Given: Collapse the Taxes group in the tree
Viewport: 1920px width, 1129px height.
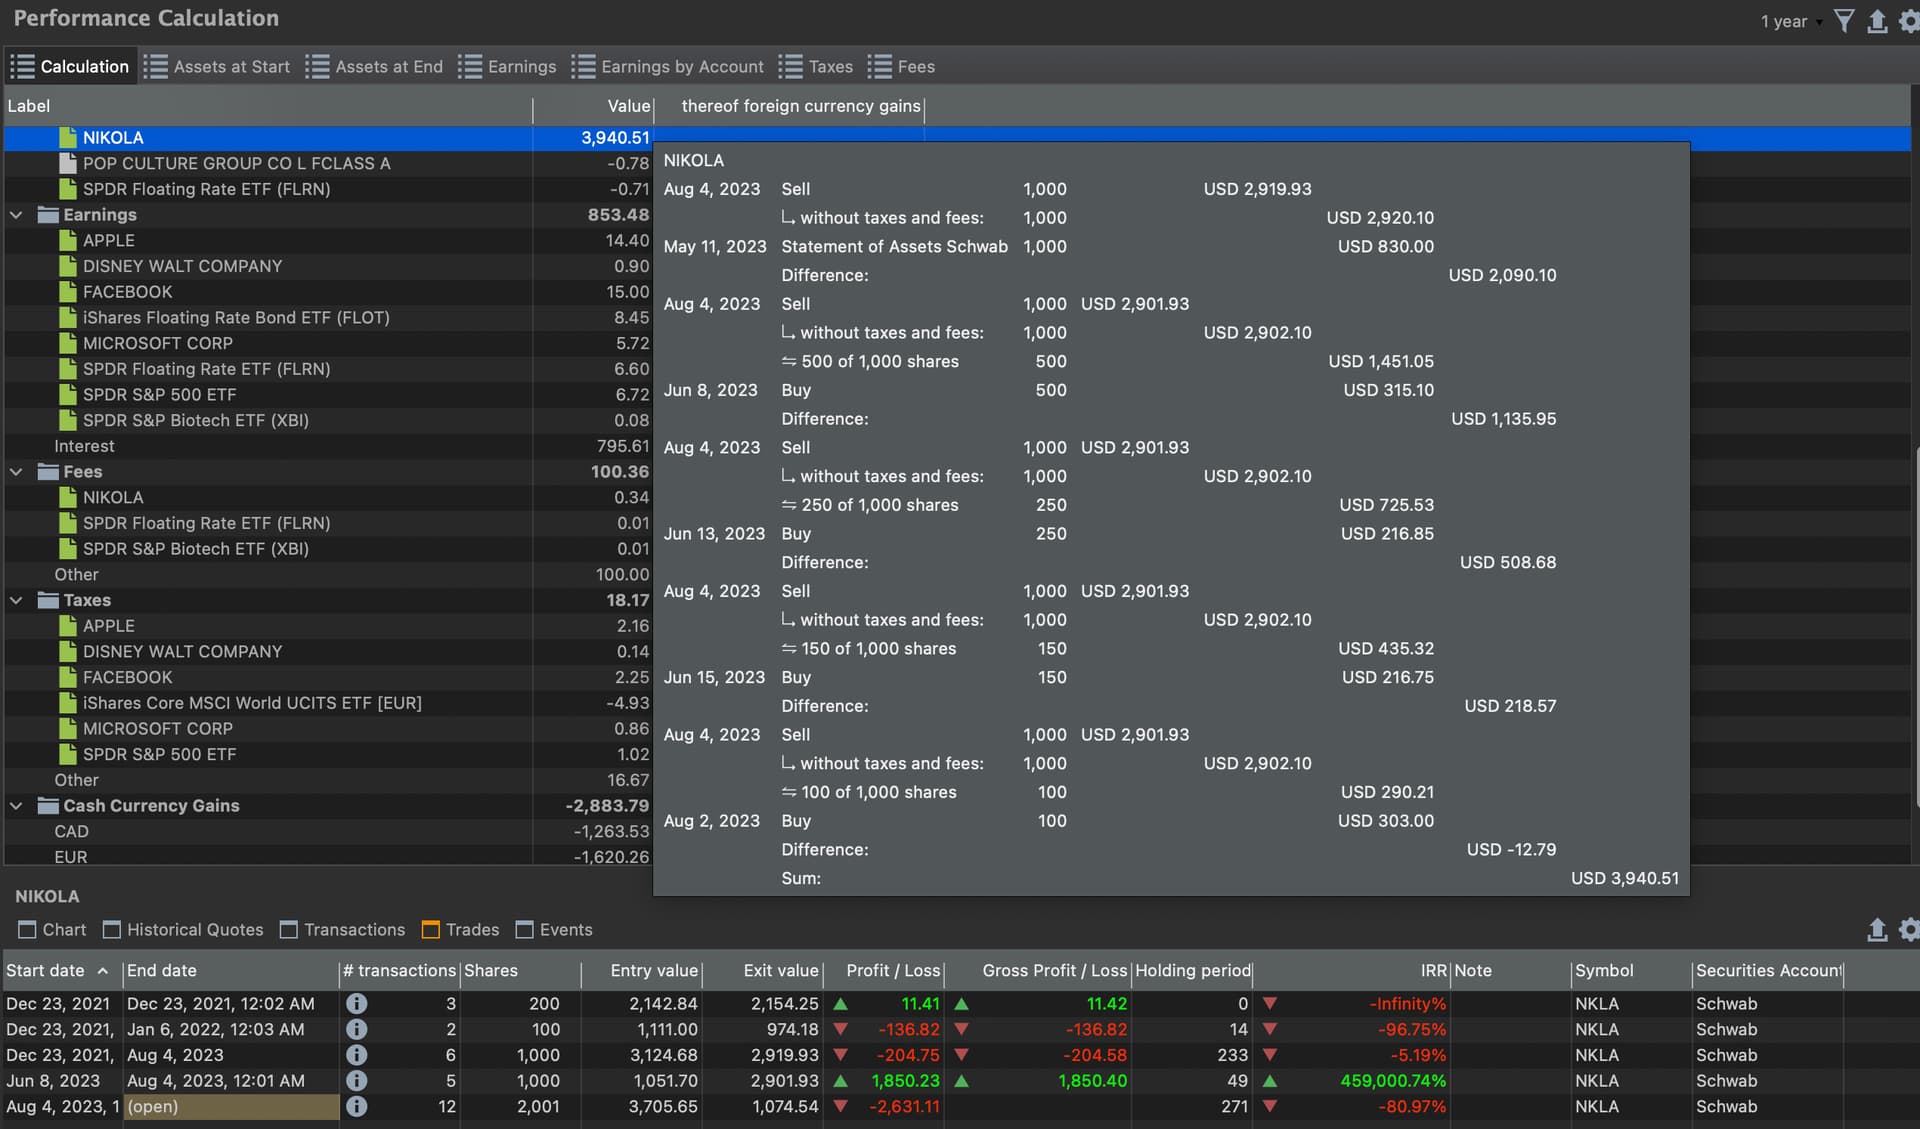Looking at the screenshot, I should 16,600.
